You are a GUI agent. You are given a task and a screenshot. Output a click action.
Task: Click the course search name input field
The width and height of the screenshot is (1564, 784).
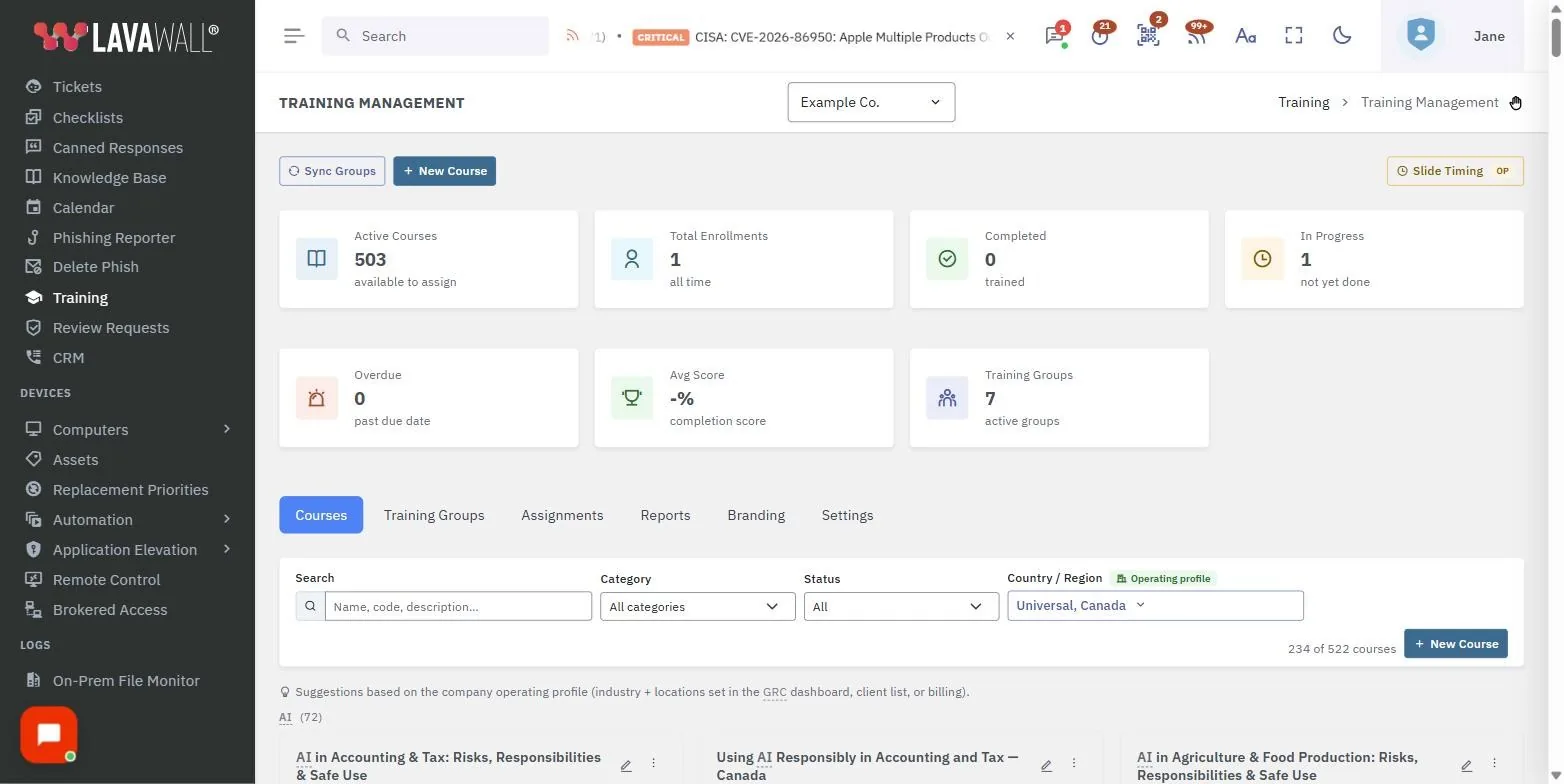point(458,606)
